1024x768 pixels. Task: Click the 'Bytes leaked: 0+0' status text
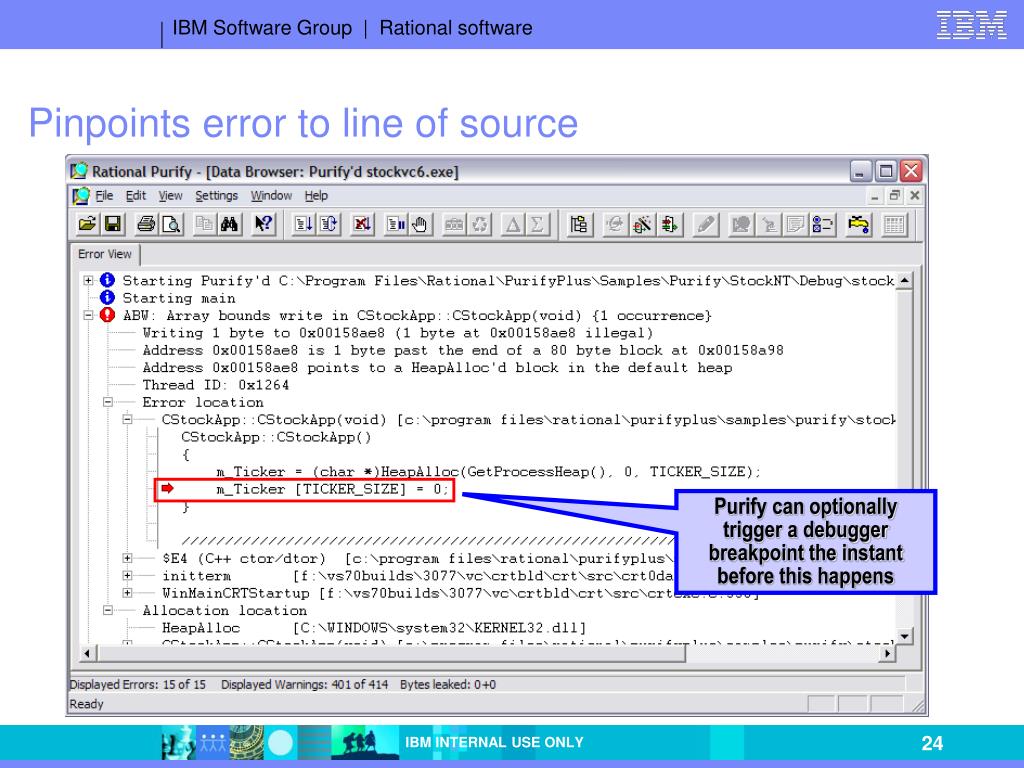tap(448, 684)
